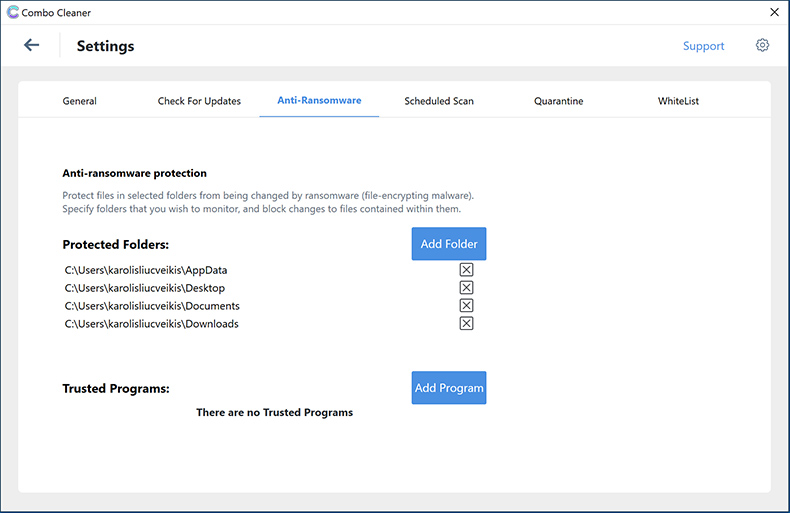Open settings via the gear icon

pyautogui.click(x=762, y=45)
